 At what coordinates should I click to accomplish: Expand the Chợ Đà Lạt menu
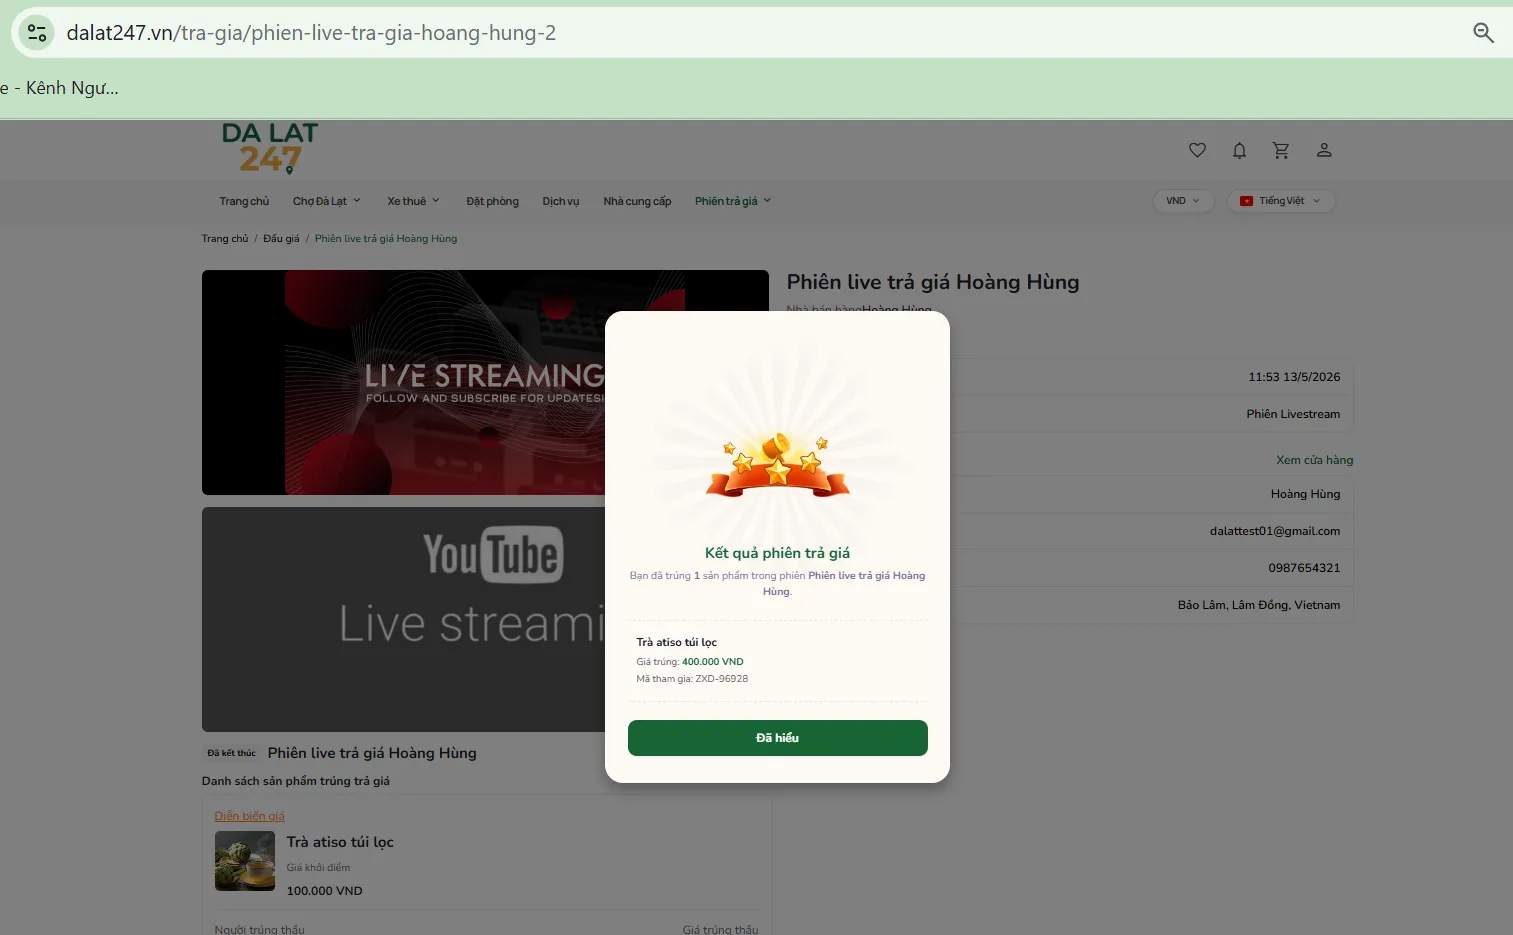click(x=326, y=201)
